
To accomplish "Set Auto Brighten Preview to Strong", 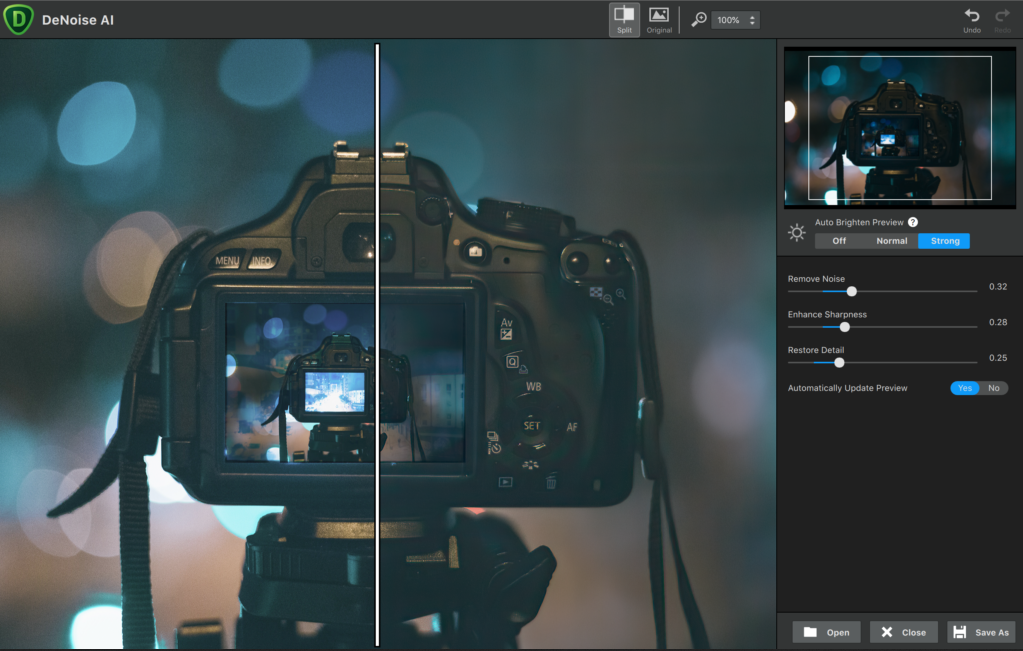I will [944, 241].
